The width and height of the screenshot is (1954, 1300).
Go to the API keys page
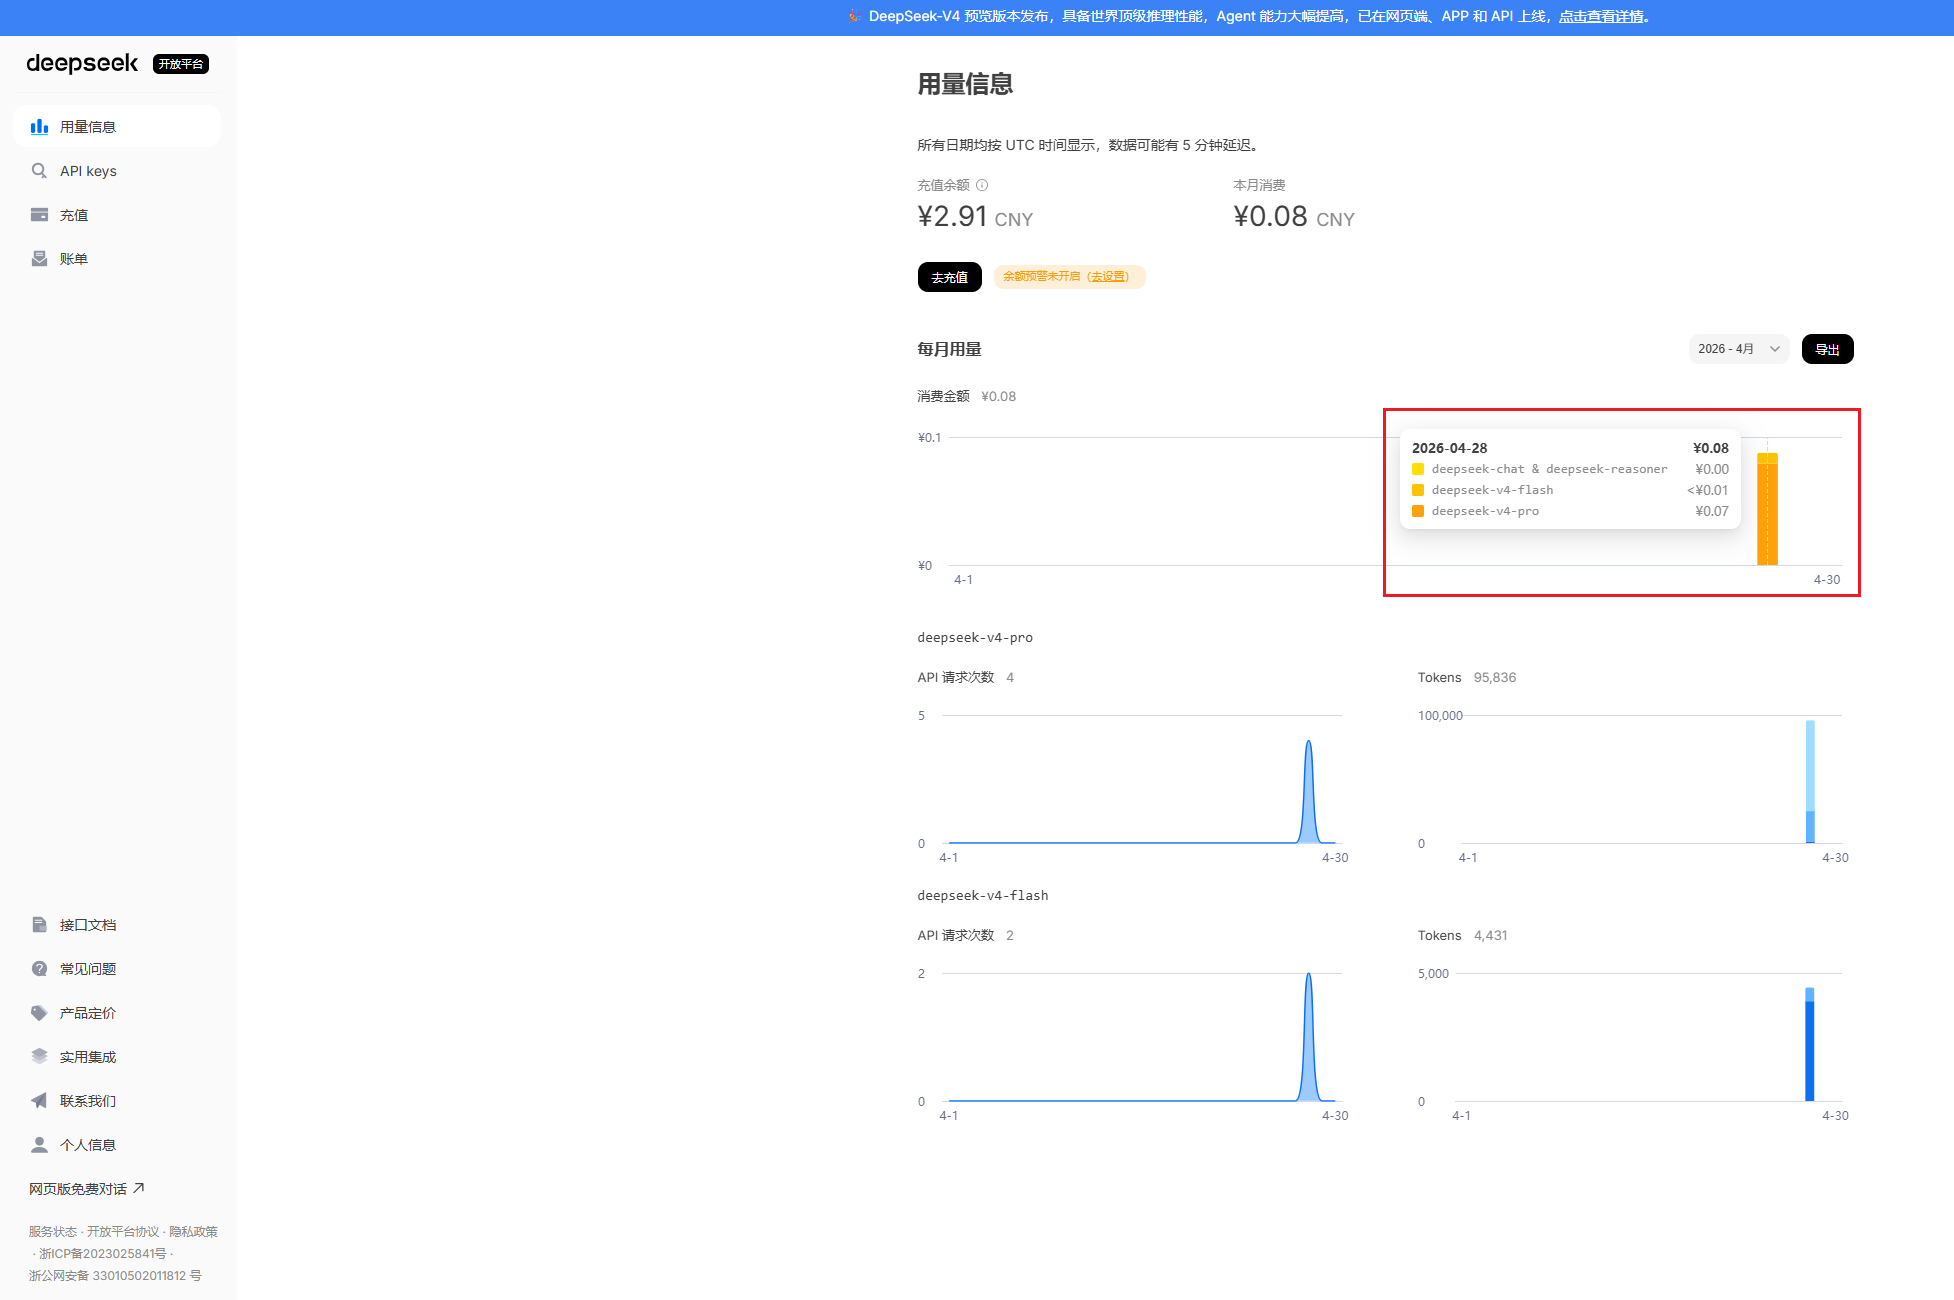tap(117, 170)
